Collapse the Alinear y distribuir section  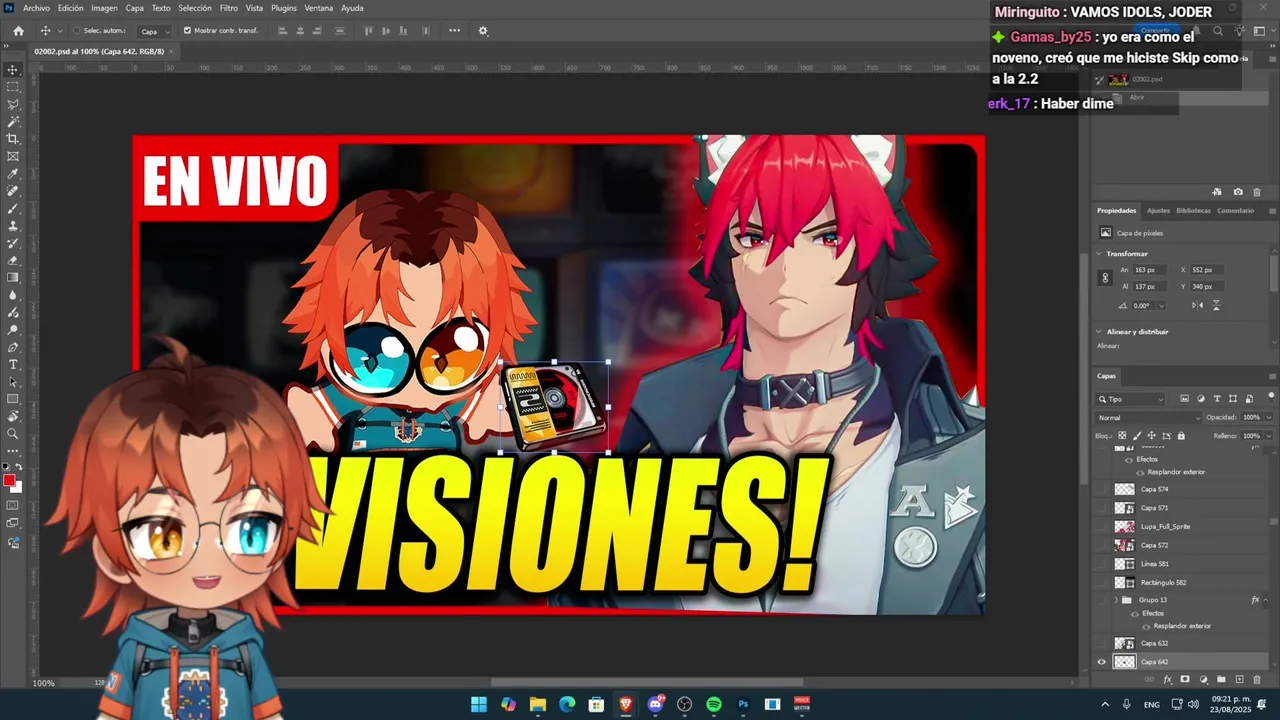click(x=1100, y=332)
